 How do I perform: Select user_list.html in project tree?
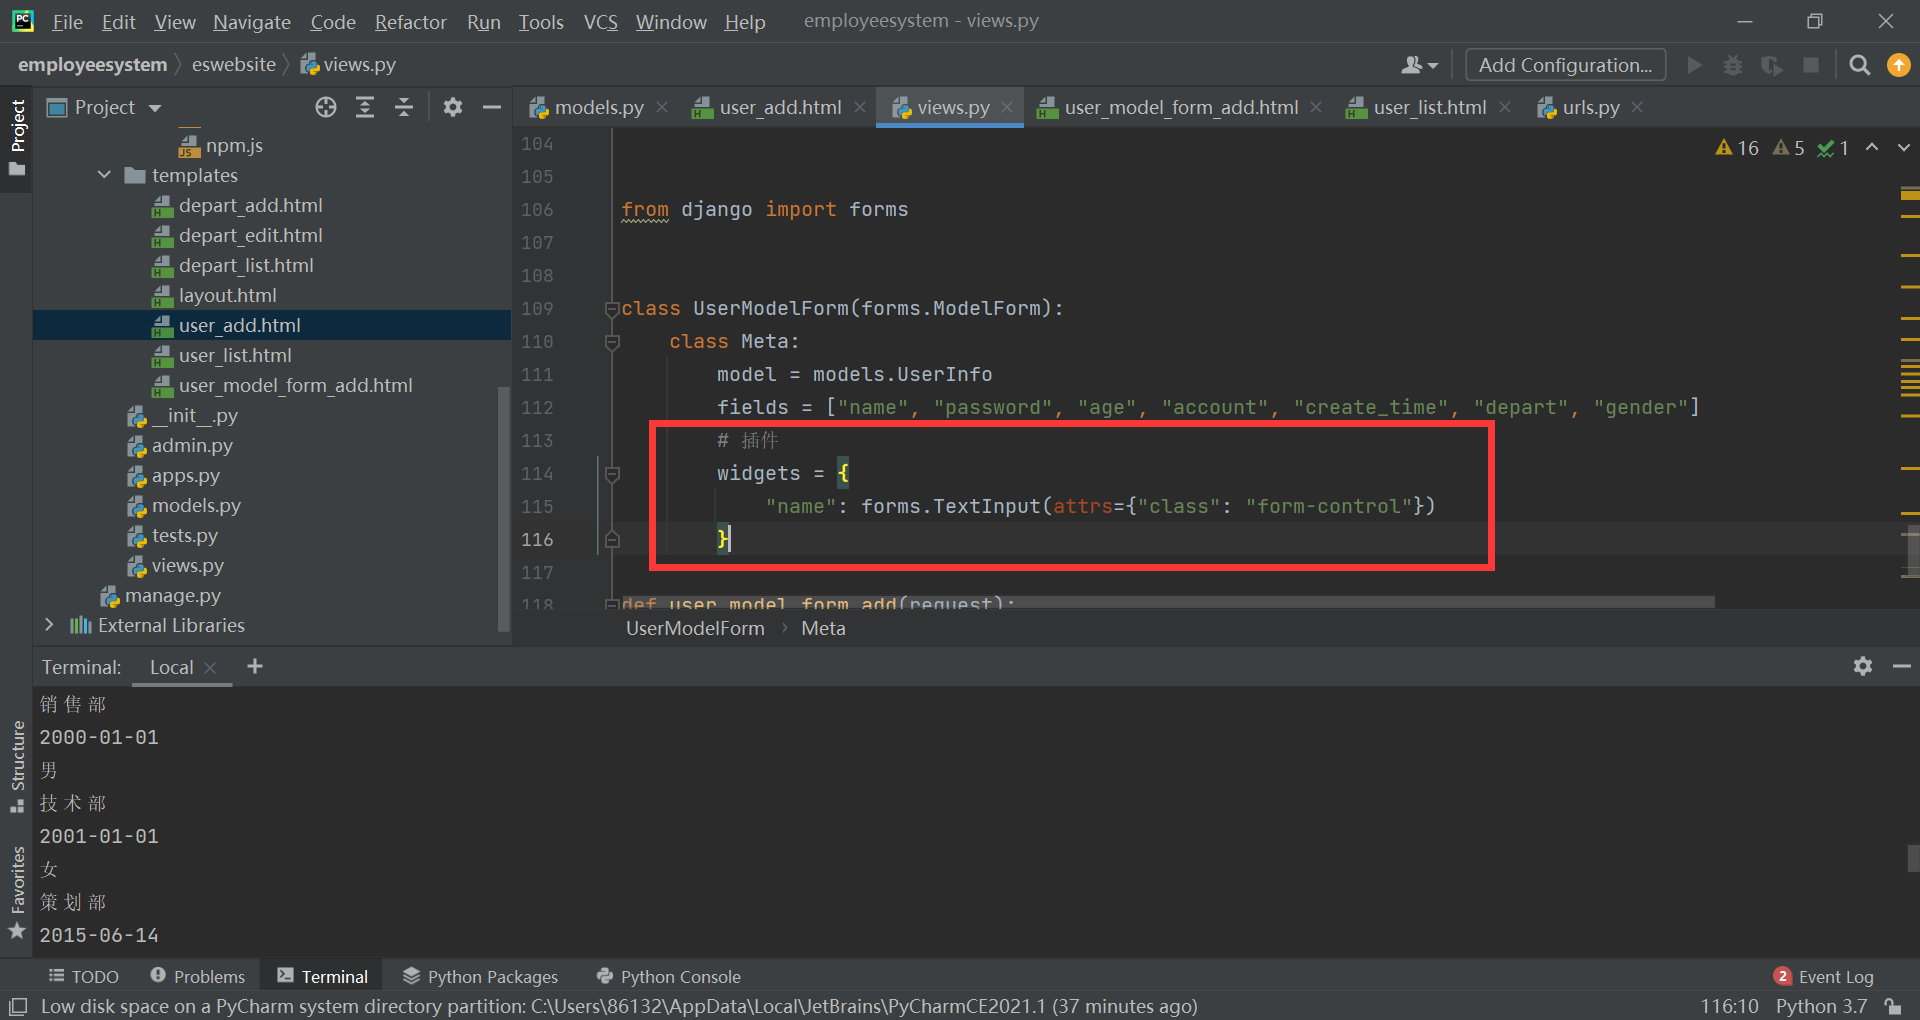235,355
